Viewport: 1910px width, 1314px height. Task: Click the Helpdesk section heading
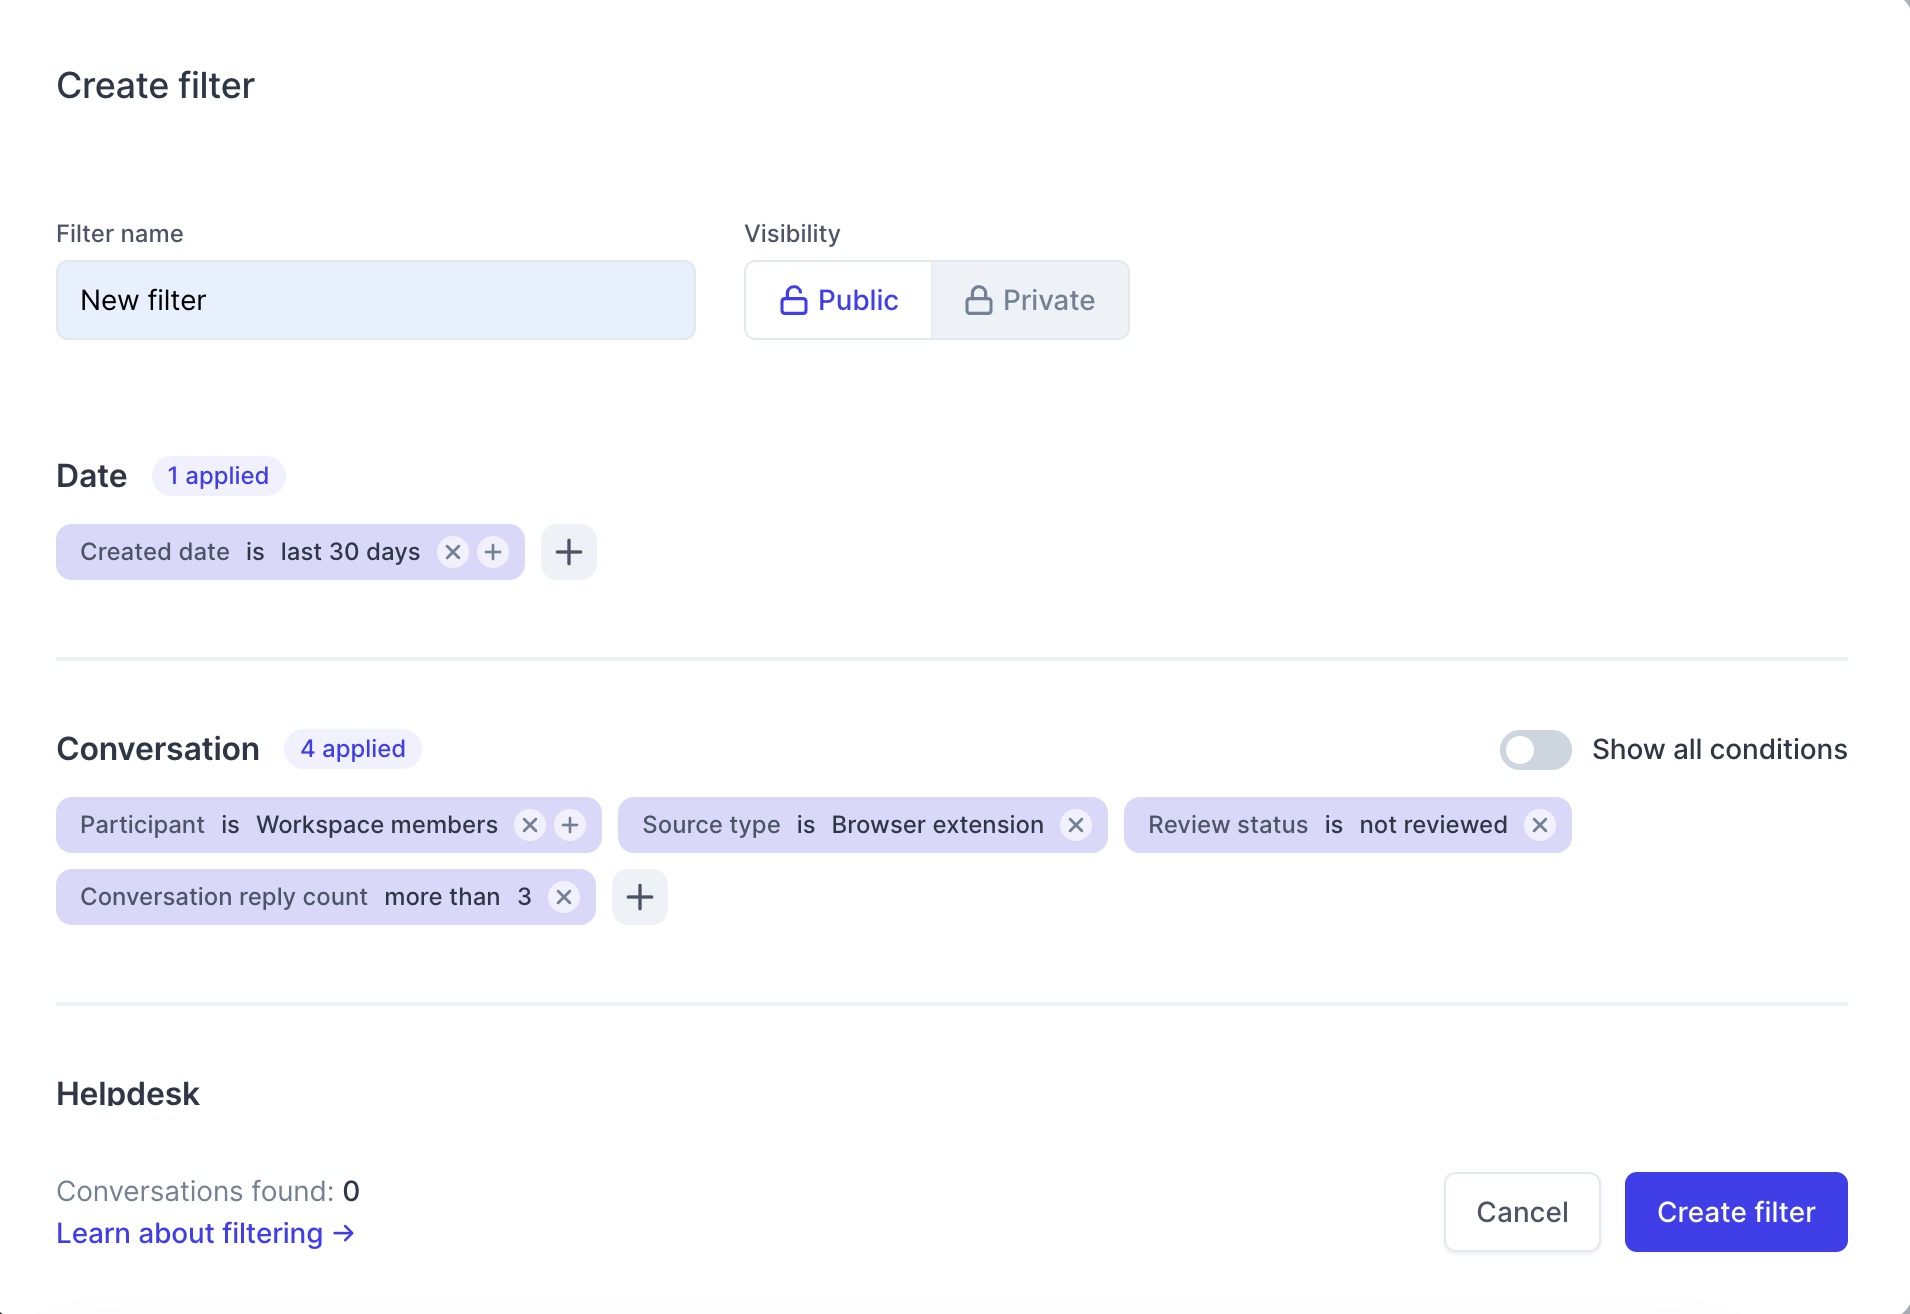point(128,1093)
